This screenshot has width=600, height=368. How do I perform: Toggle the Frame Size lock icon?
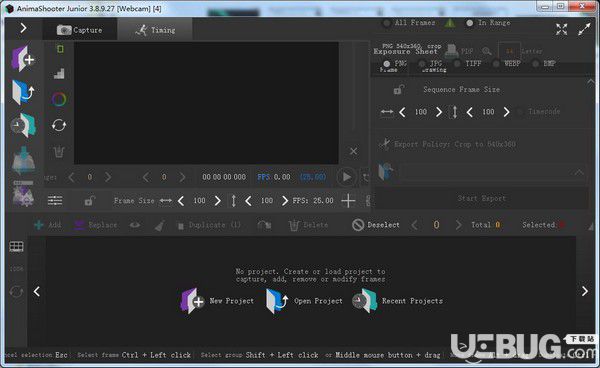(90, 200)
